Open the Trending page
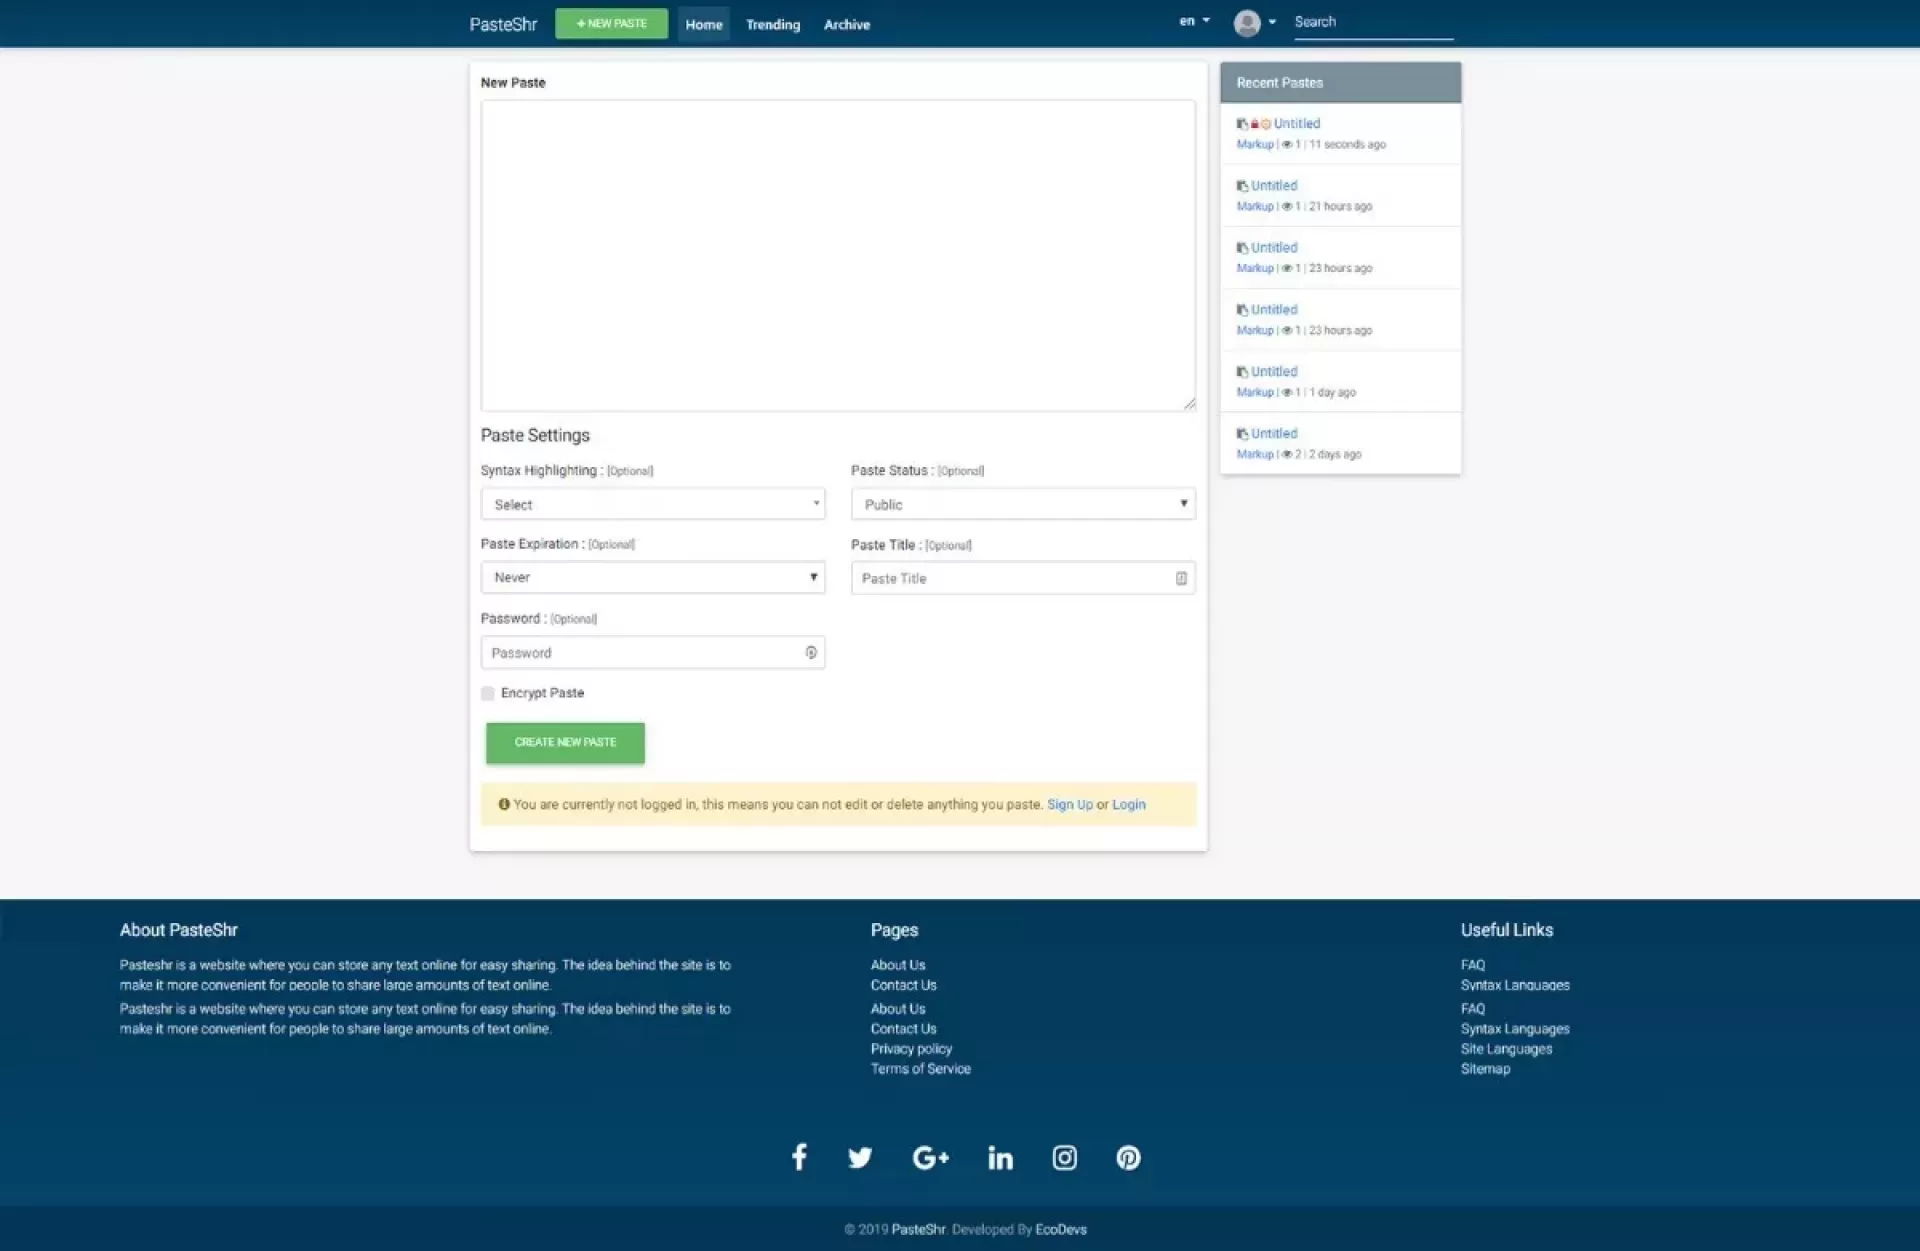This screenshot has width=1920, height=1251. point(773,24)
